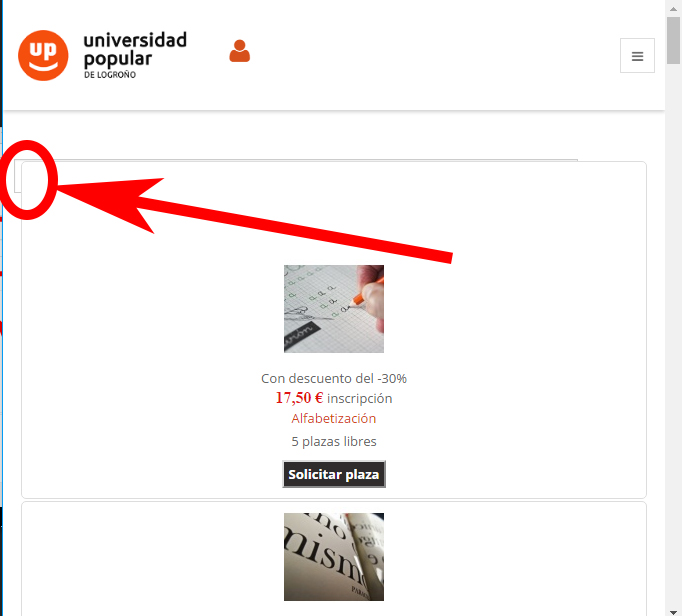Screen dimensions: 682x616
Task: Click the 'Solicitar plaza' button
Action: tap(334, 474)
